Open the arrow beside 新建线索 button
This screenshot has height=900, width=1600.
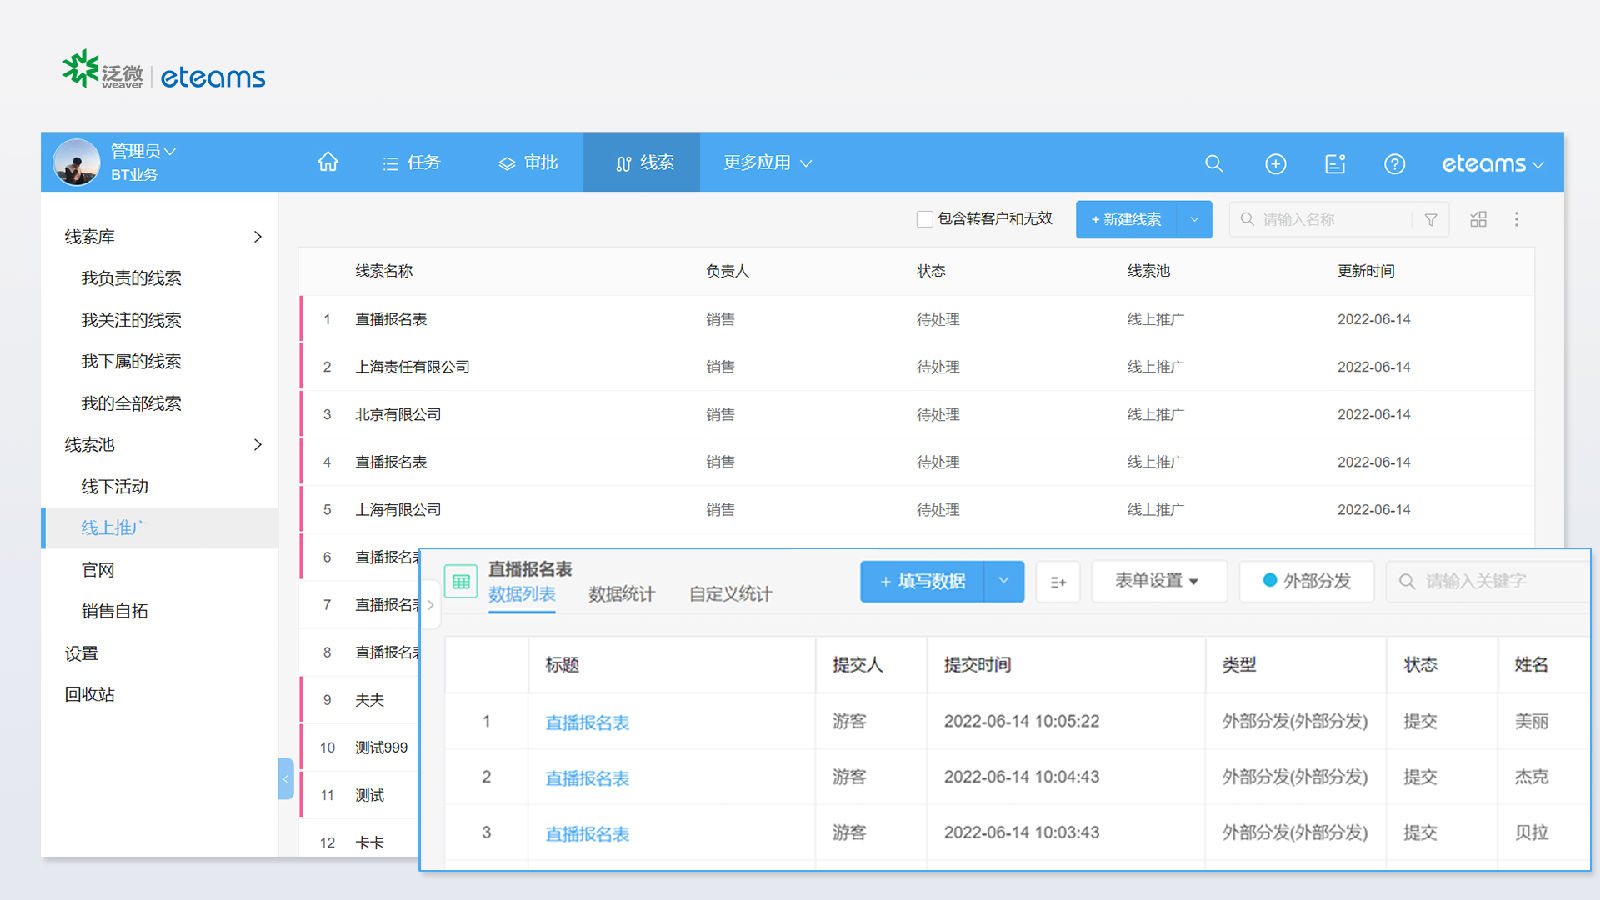point(1195,219)
